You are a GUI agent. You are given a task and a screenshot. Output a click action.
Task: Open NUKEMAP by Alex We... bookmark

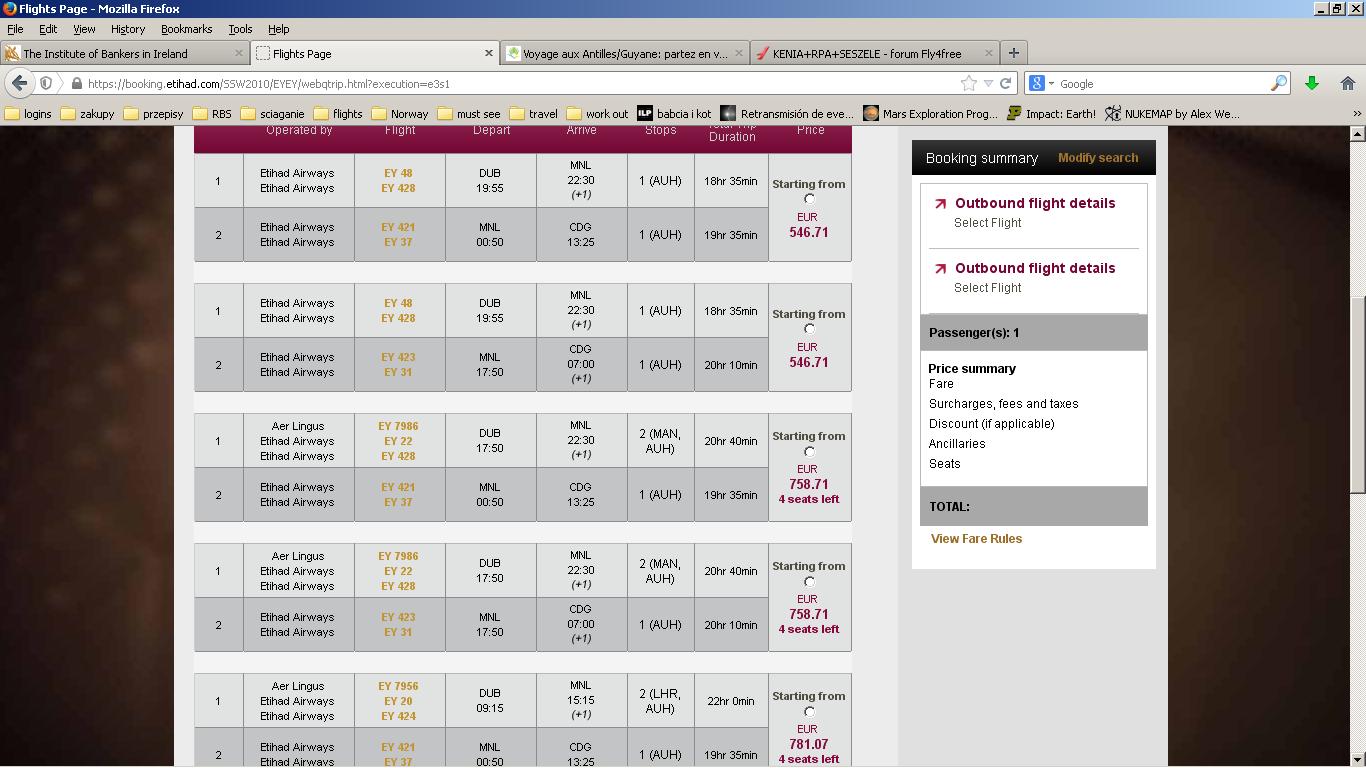click(1172, 114)
